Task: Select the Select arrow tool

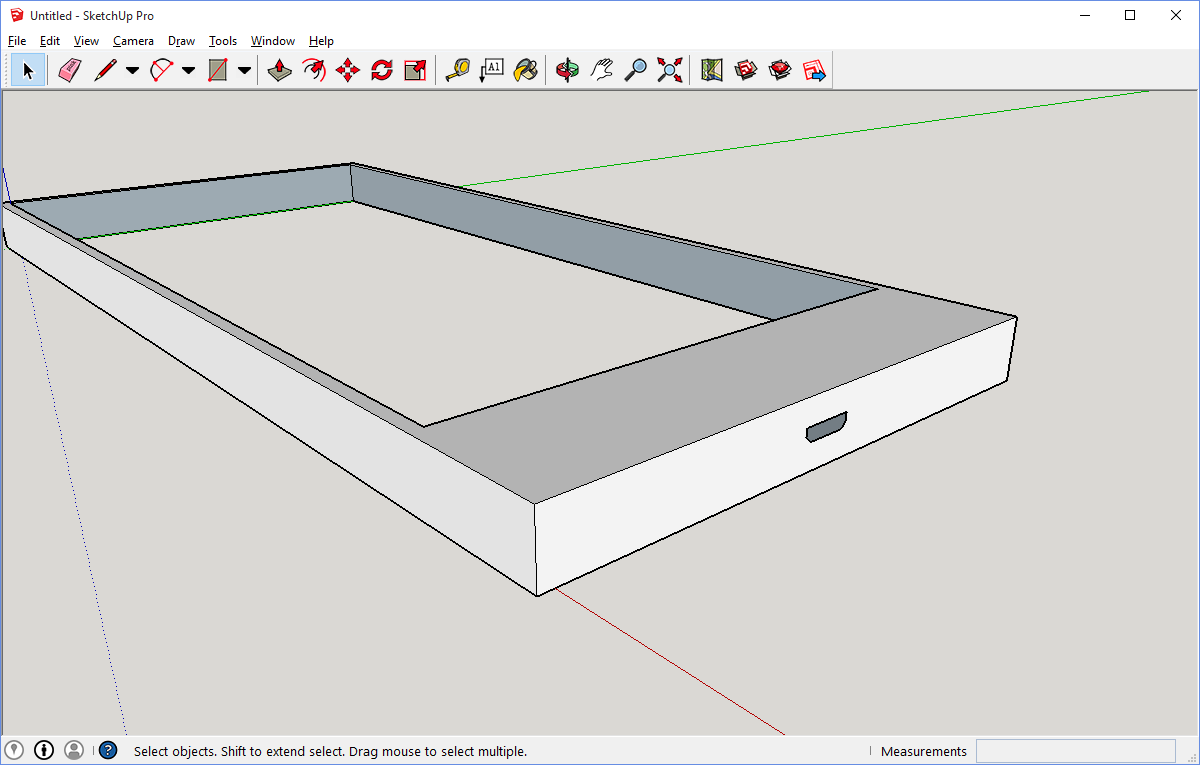Action: pos(29,70)
